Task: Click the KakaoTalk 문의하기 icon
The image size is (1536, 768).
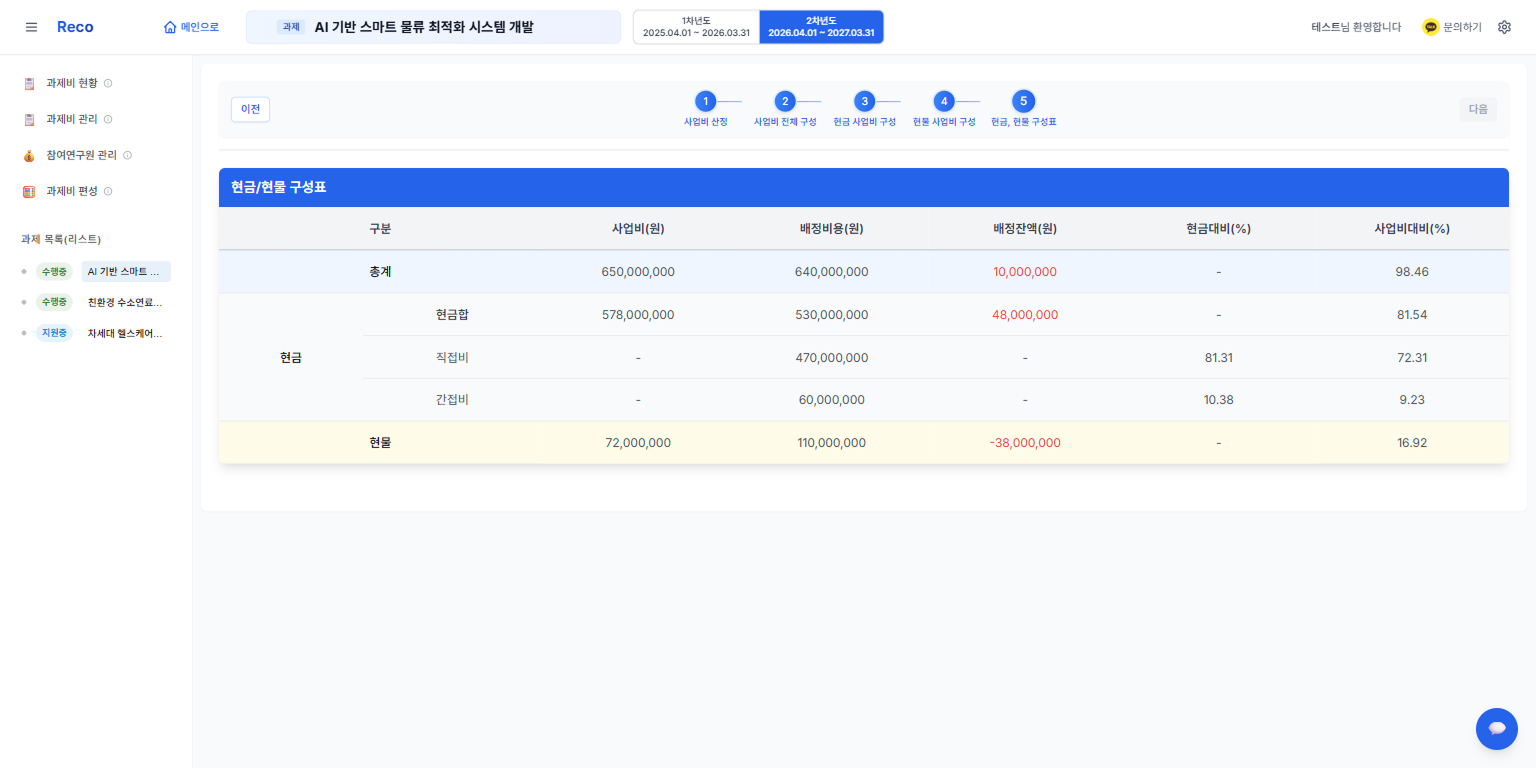Action: point(1430,27)
